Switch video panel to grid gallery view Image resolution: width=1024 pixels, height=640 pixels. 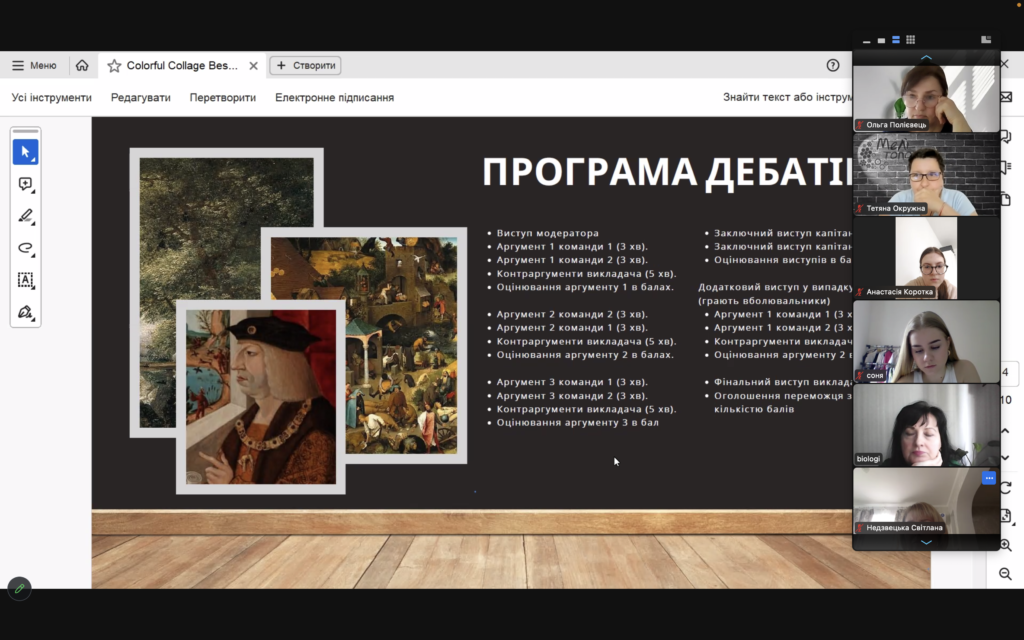pos(910,40)
